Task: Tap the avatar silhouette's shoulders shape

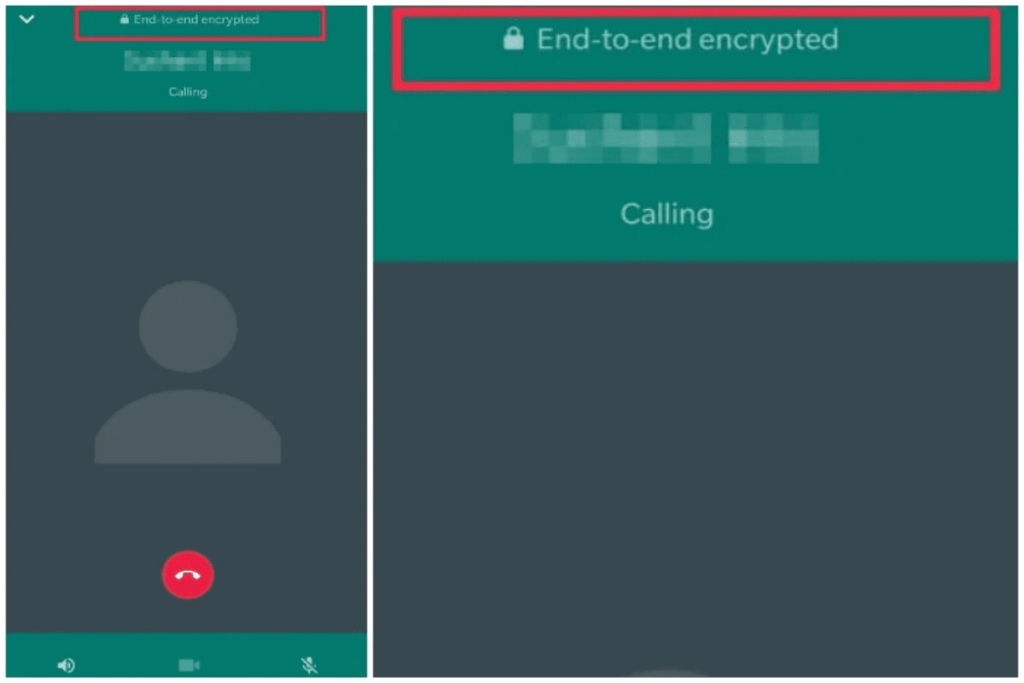Action: [x=188, y=426]
